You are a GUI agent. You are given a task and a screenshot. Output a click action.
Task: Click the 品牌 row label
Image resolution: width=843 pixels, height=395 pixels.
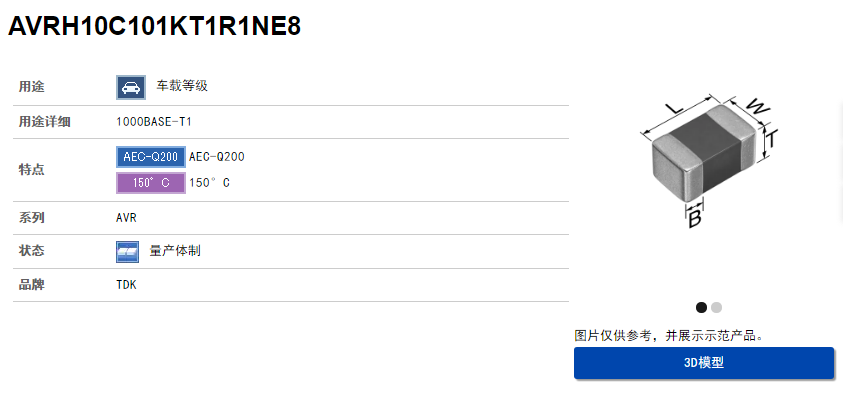coord(32,285)
